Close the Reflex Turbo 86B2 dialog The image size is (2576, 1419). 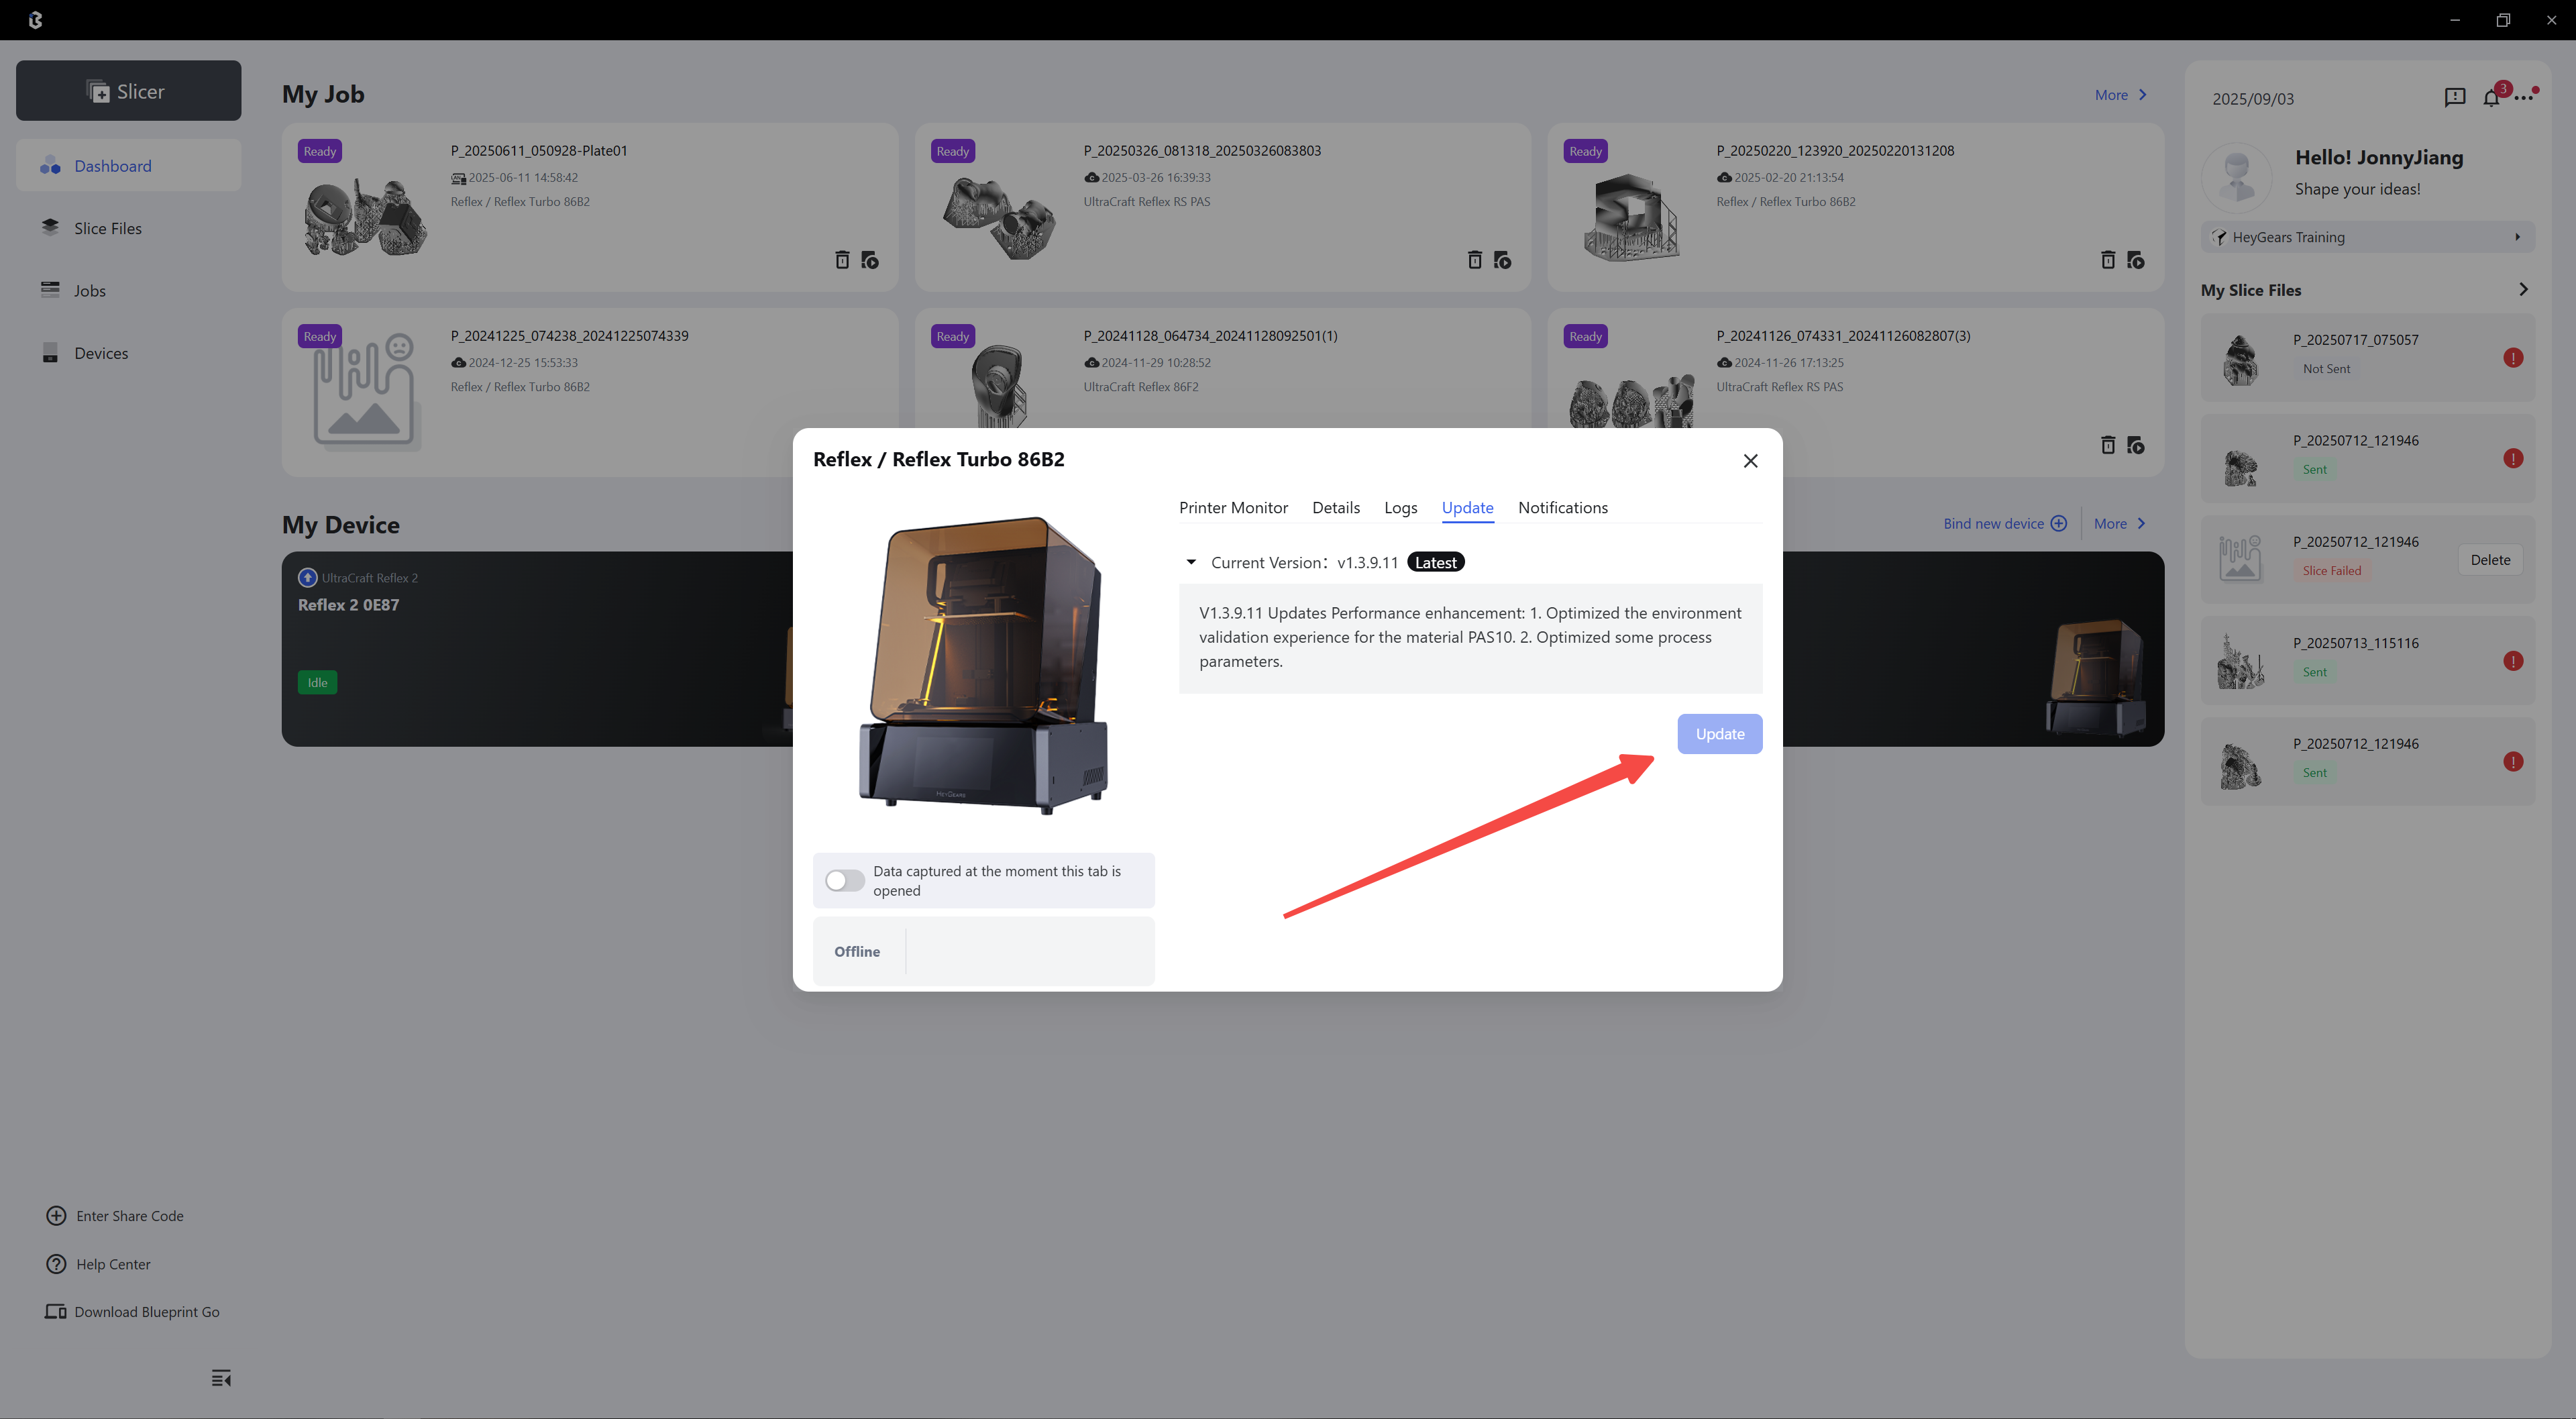click(x=1750, y=461)
